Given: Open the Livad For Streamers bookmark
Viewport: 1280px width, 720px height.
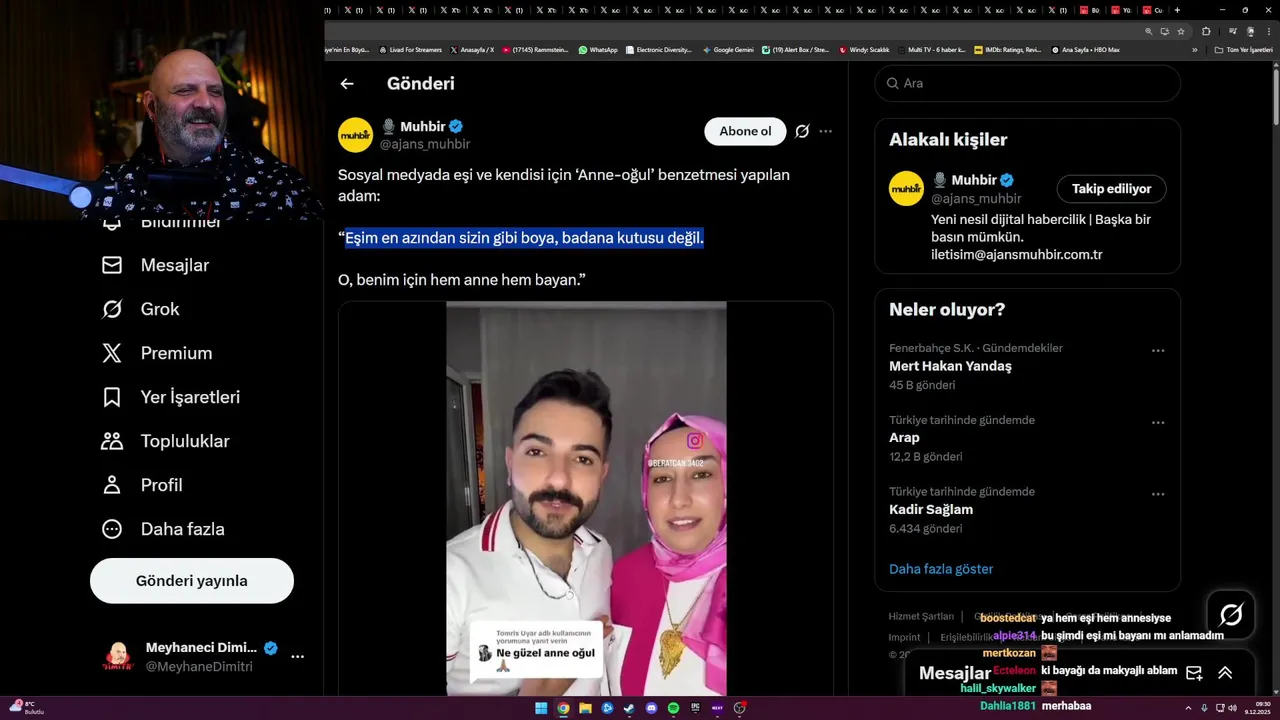Looking at the screenshot, I should click(410, 49).
